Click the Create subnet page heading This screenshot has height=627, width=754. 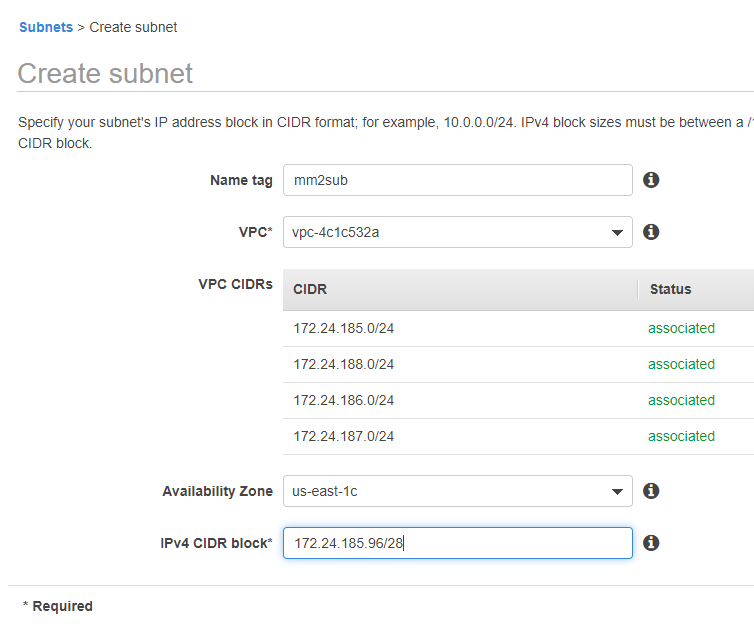coord(105,73)
